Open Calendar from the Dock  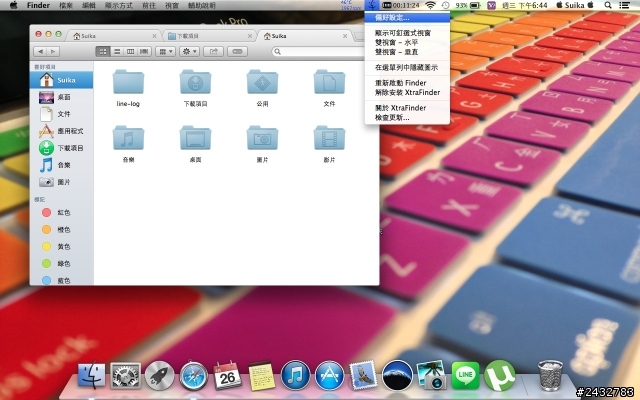click(x=227, y=375)
